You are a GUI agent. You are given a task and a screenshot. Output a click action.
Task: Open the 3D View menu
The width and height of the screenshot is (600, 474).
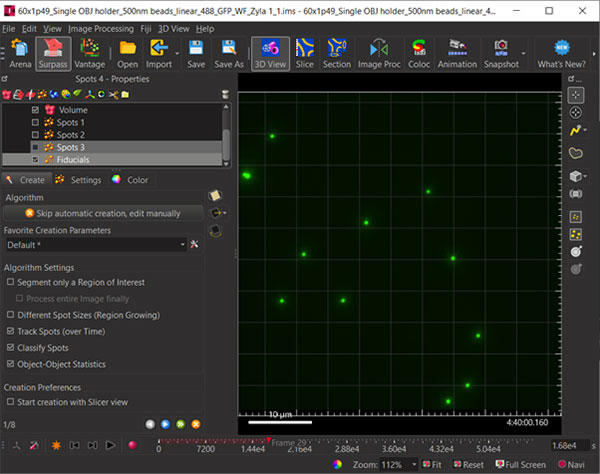[x=174, y=29]
